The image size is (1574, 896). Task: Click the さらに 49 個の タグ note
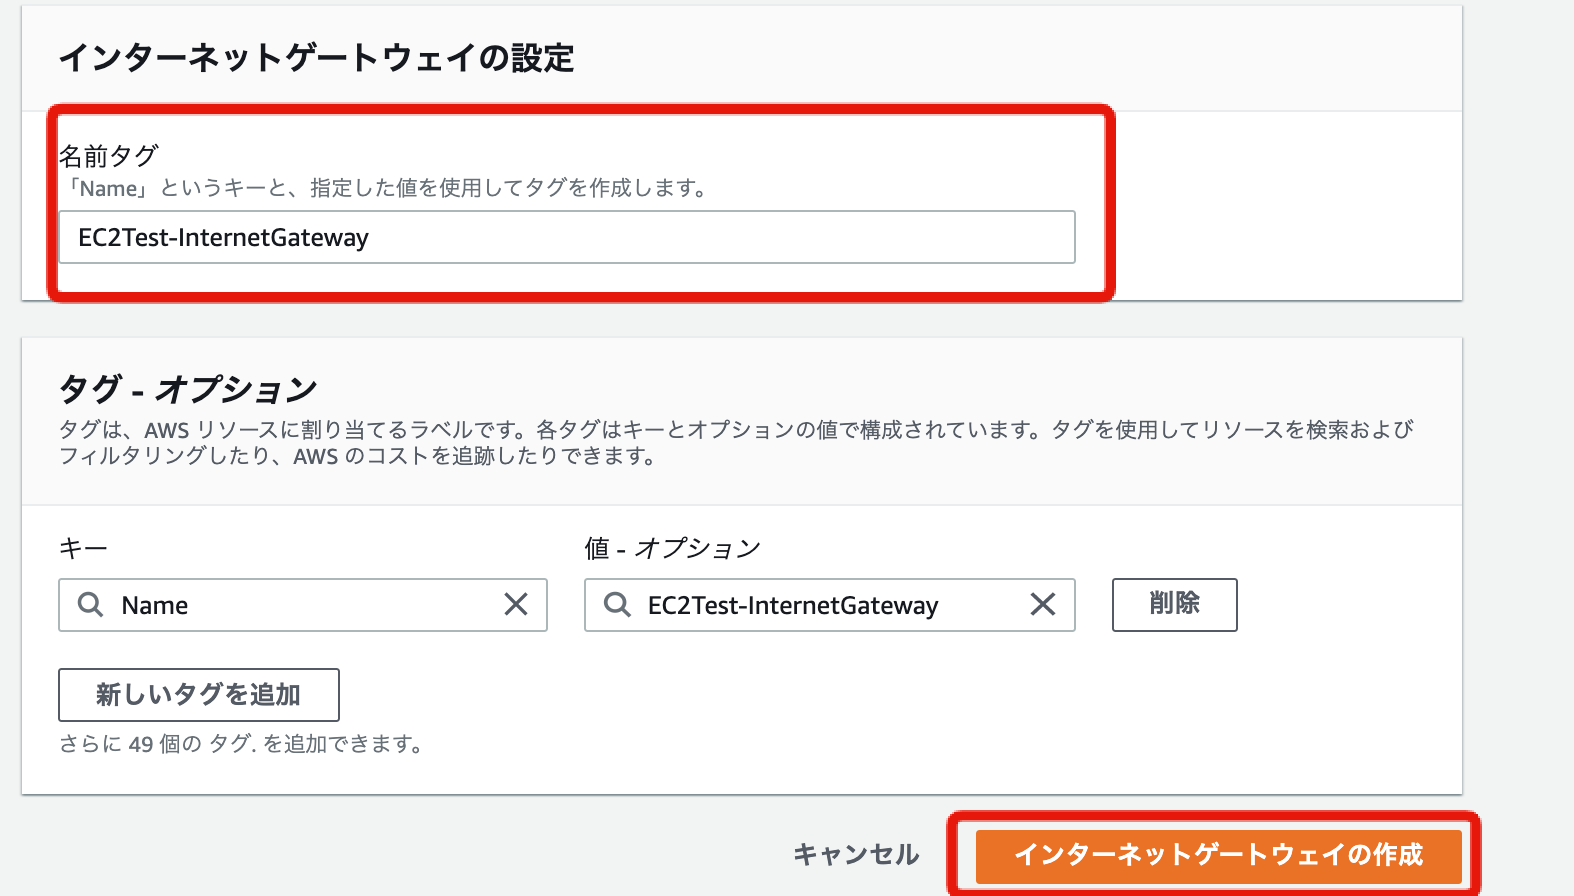click(x=241, y=744)
